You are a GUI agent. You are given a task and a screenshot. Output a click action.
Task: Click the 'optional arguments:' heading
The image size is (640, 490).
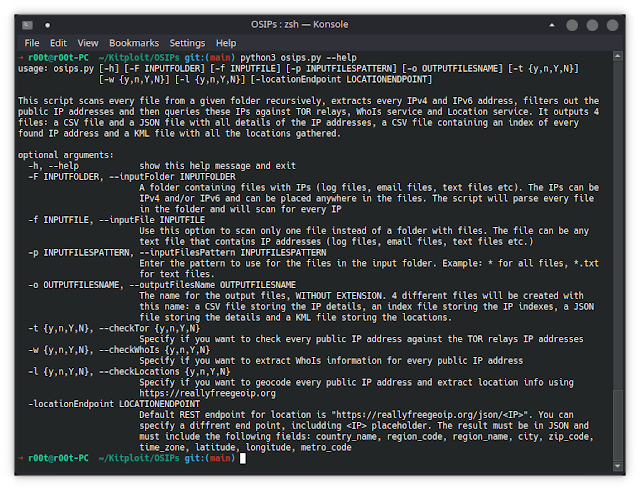pos(66,155)
